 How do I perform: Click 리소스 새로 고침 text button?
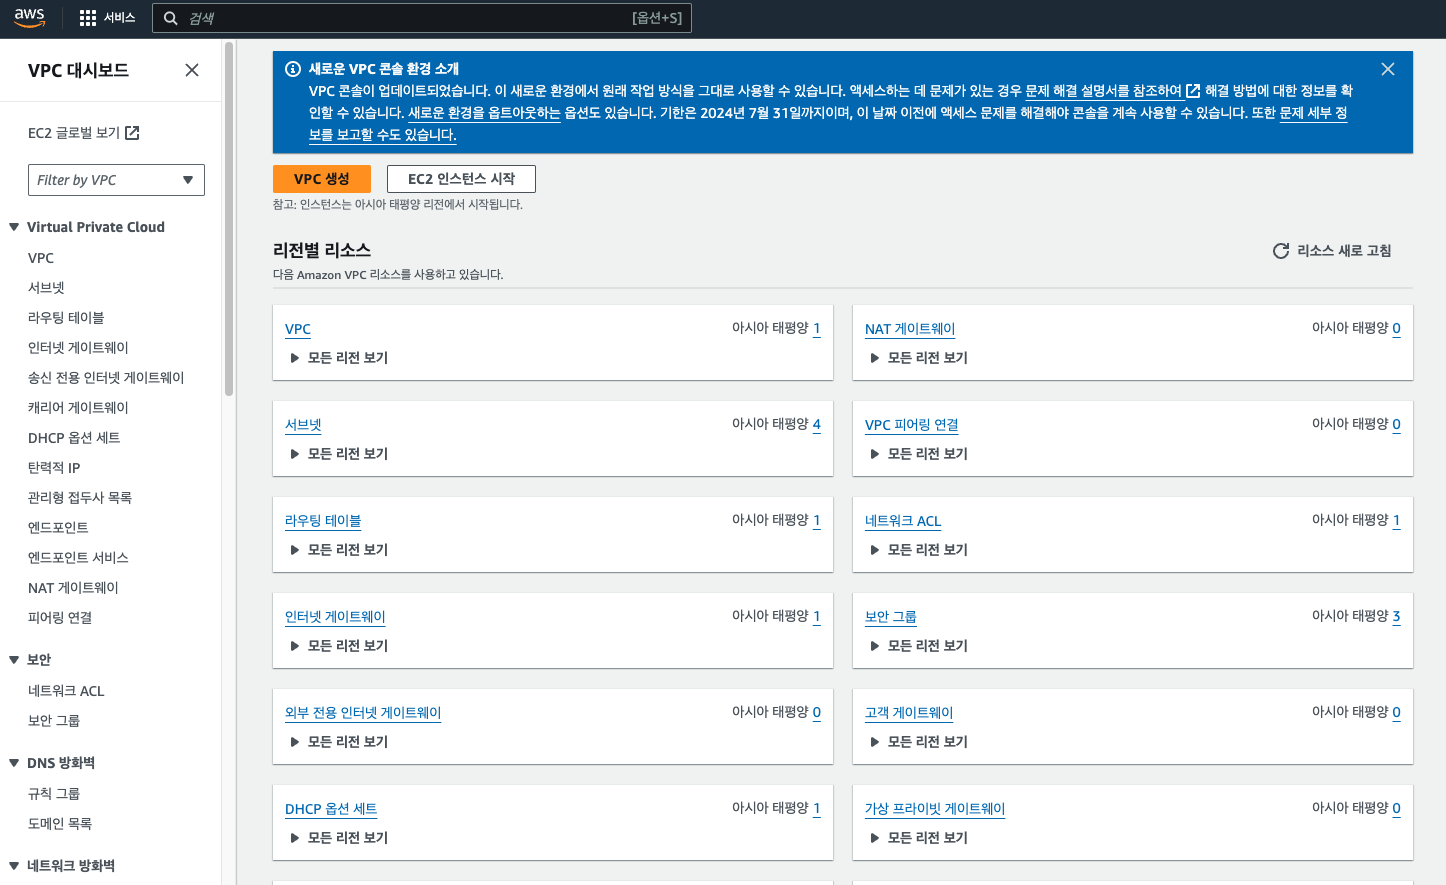(x=1344, y=251)
